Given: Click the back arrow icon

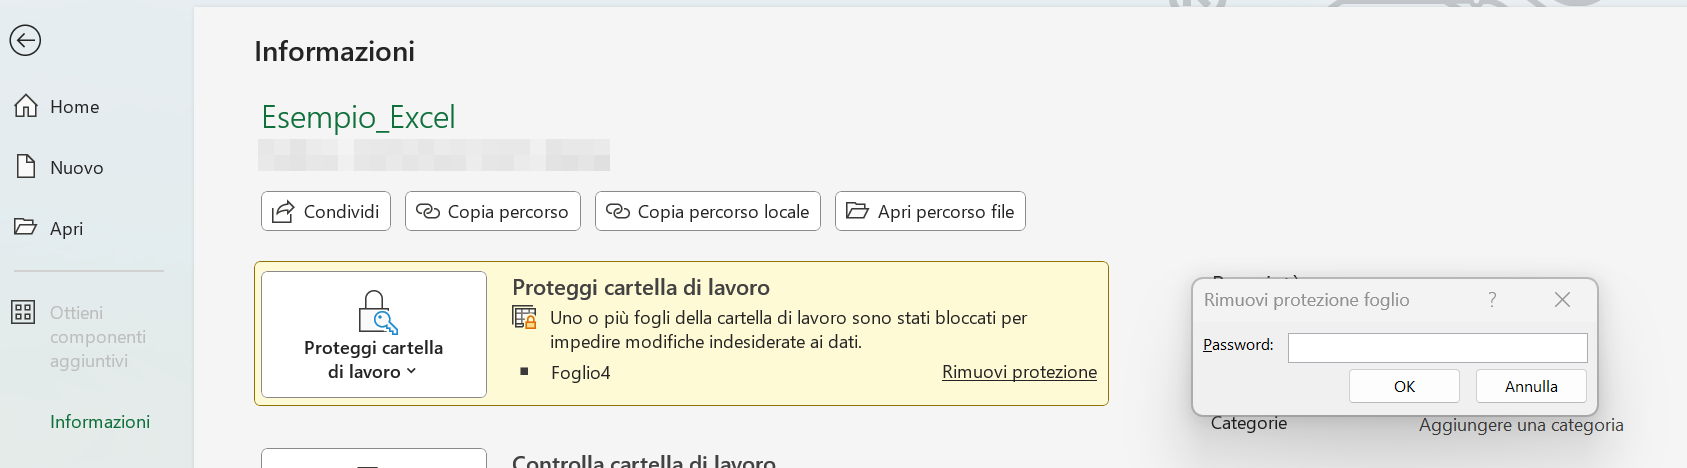Looking at the screenshot, I should [25, 40].
